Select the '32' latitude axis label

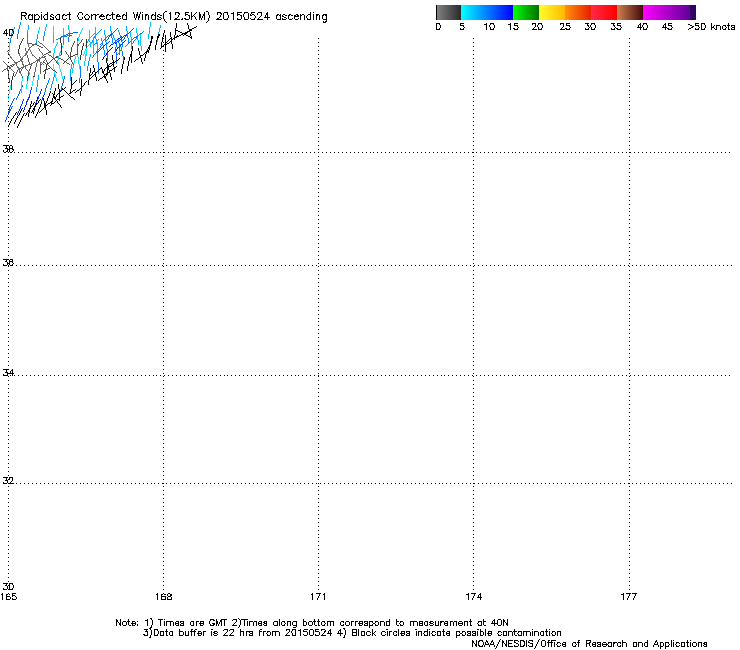pyautogui.click(x=8, y=481)
